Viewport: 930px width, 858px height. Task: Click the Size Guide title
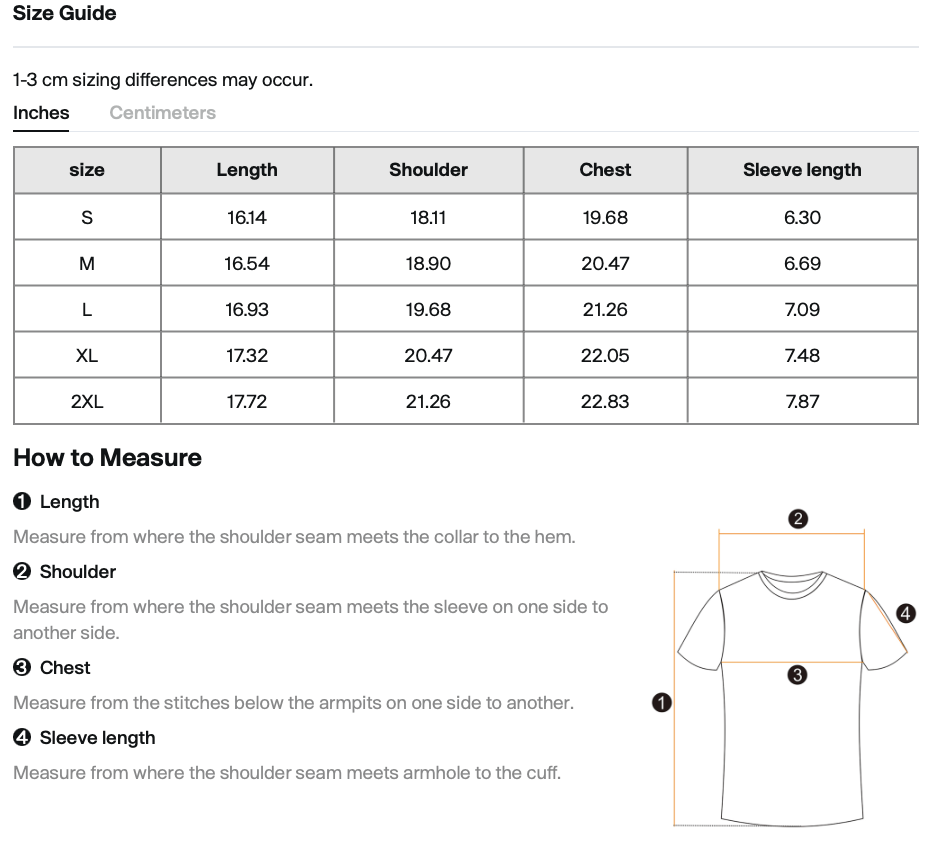click(65, 13)
